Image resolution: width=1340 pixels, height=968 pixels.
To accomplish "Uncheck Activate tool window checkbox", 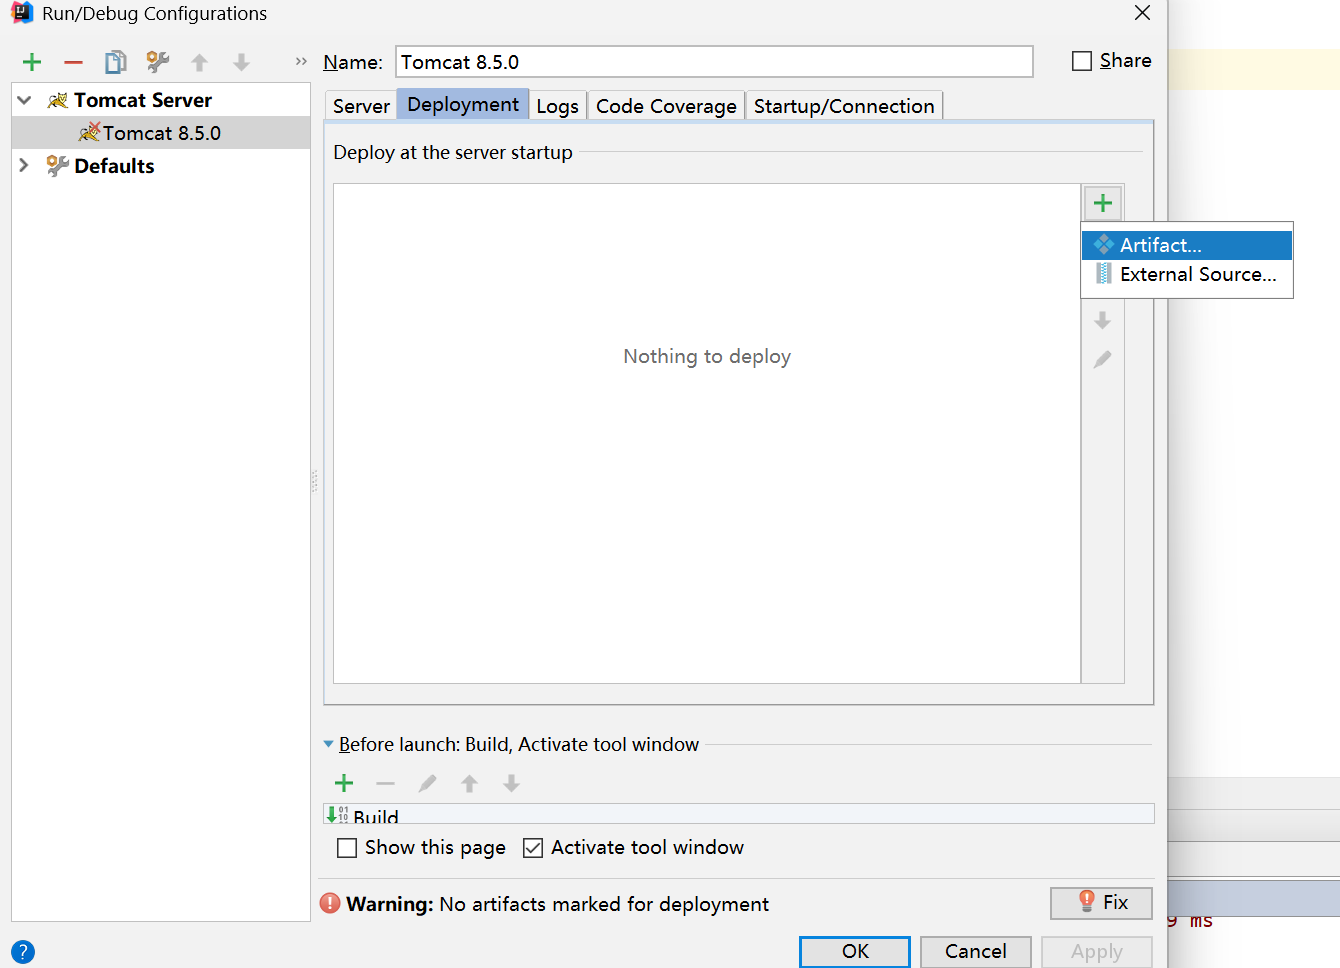I will click(533, 848).
